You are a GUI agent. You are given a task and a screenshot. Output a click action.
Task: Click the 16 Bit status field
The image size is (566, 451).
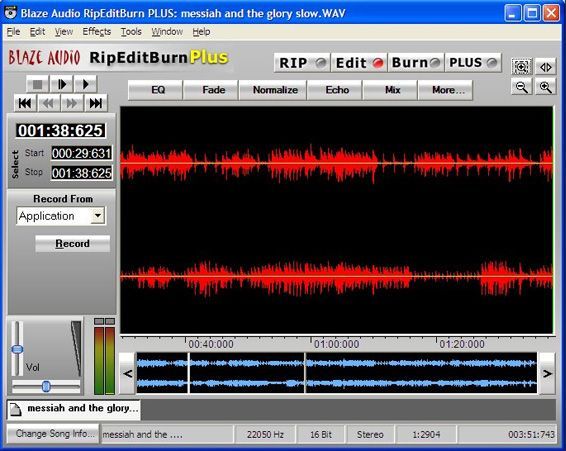tap(321, 434)
